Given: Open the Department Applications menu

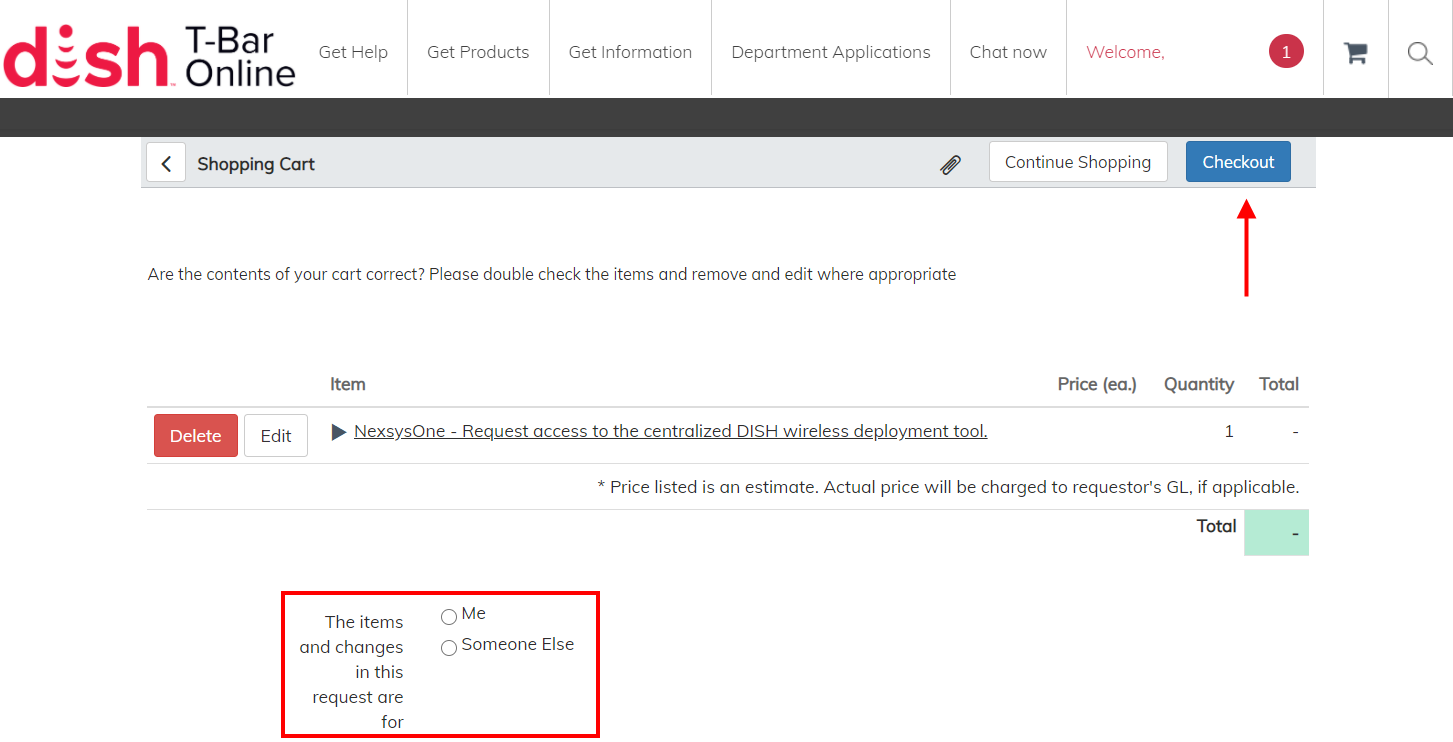Looking at the screenshot, I should pyautogui.click(x=831, y=52).
